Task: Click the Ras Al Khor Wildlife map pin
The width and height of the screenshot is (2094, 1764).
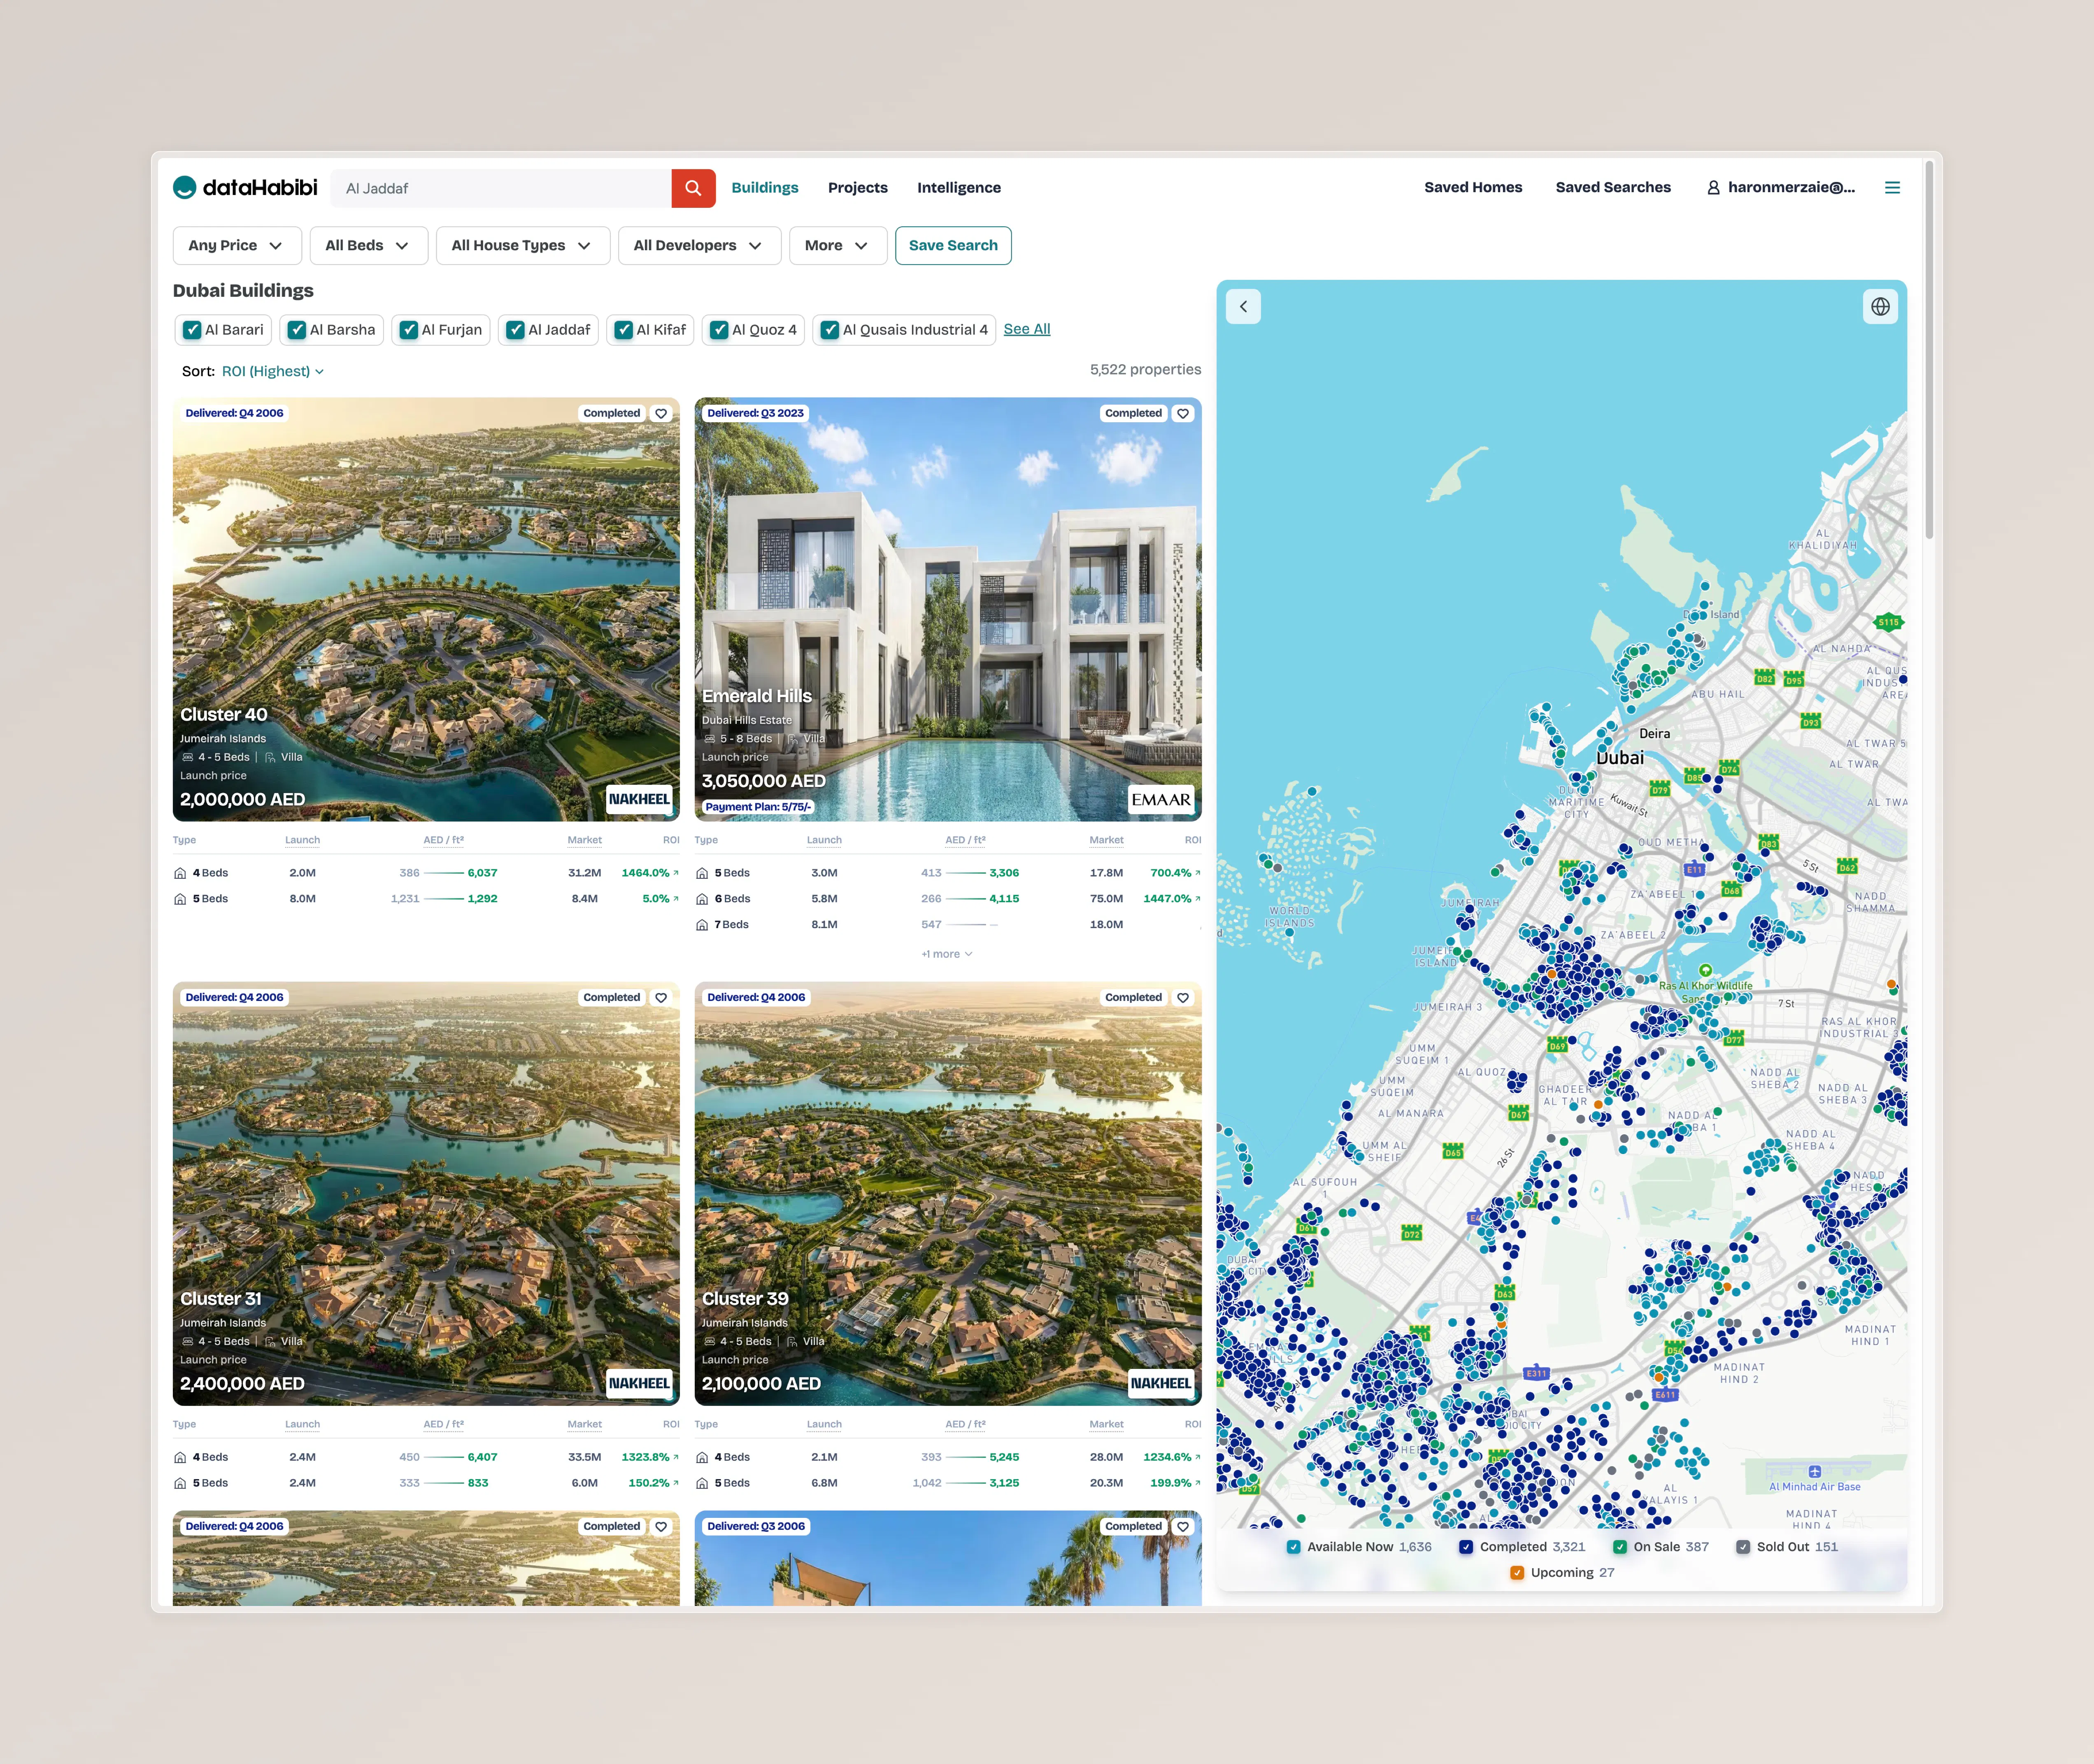Action: click(x=1705, y=970)
